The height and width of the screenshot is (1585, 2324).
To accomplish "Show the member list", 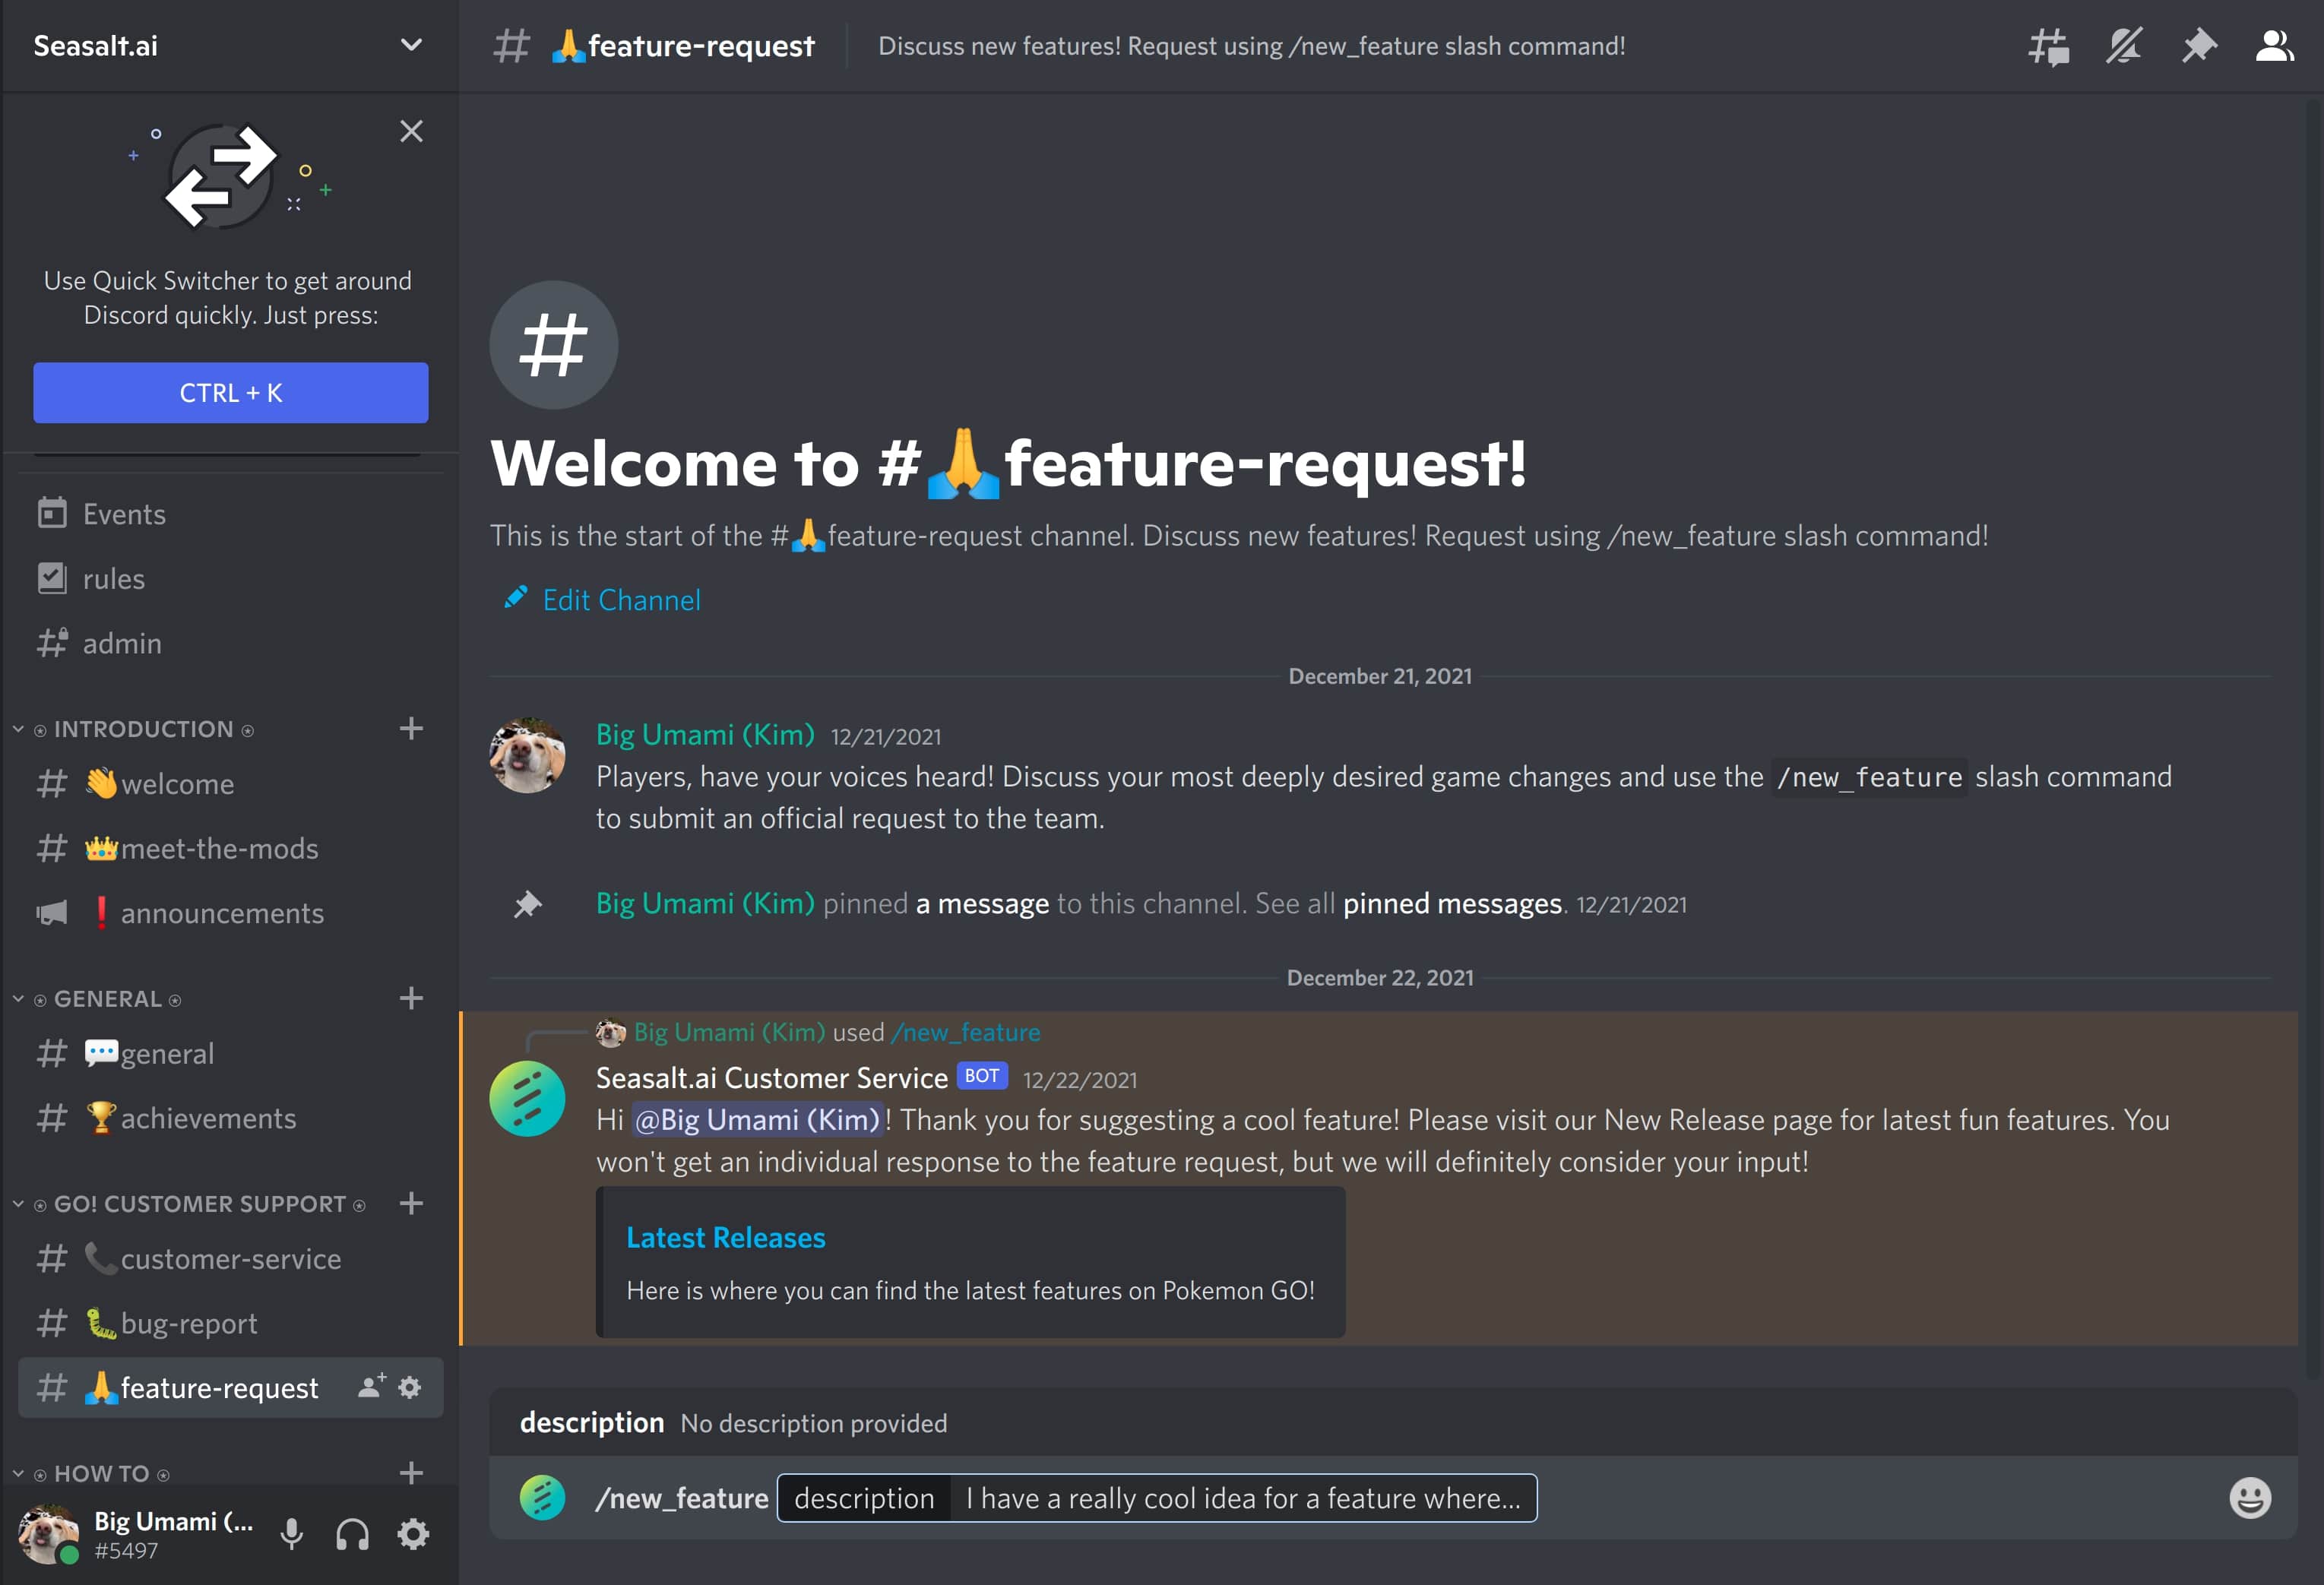I will pos(2274,45).
